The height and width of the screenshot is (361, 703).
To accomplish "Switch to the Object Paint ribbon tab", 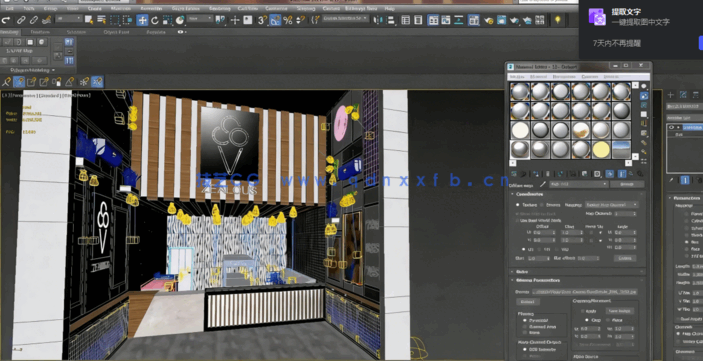I will [116, 32].
